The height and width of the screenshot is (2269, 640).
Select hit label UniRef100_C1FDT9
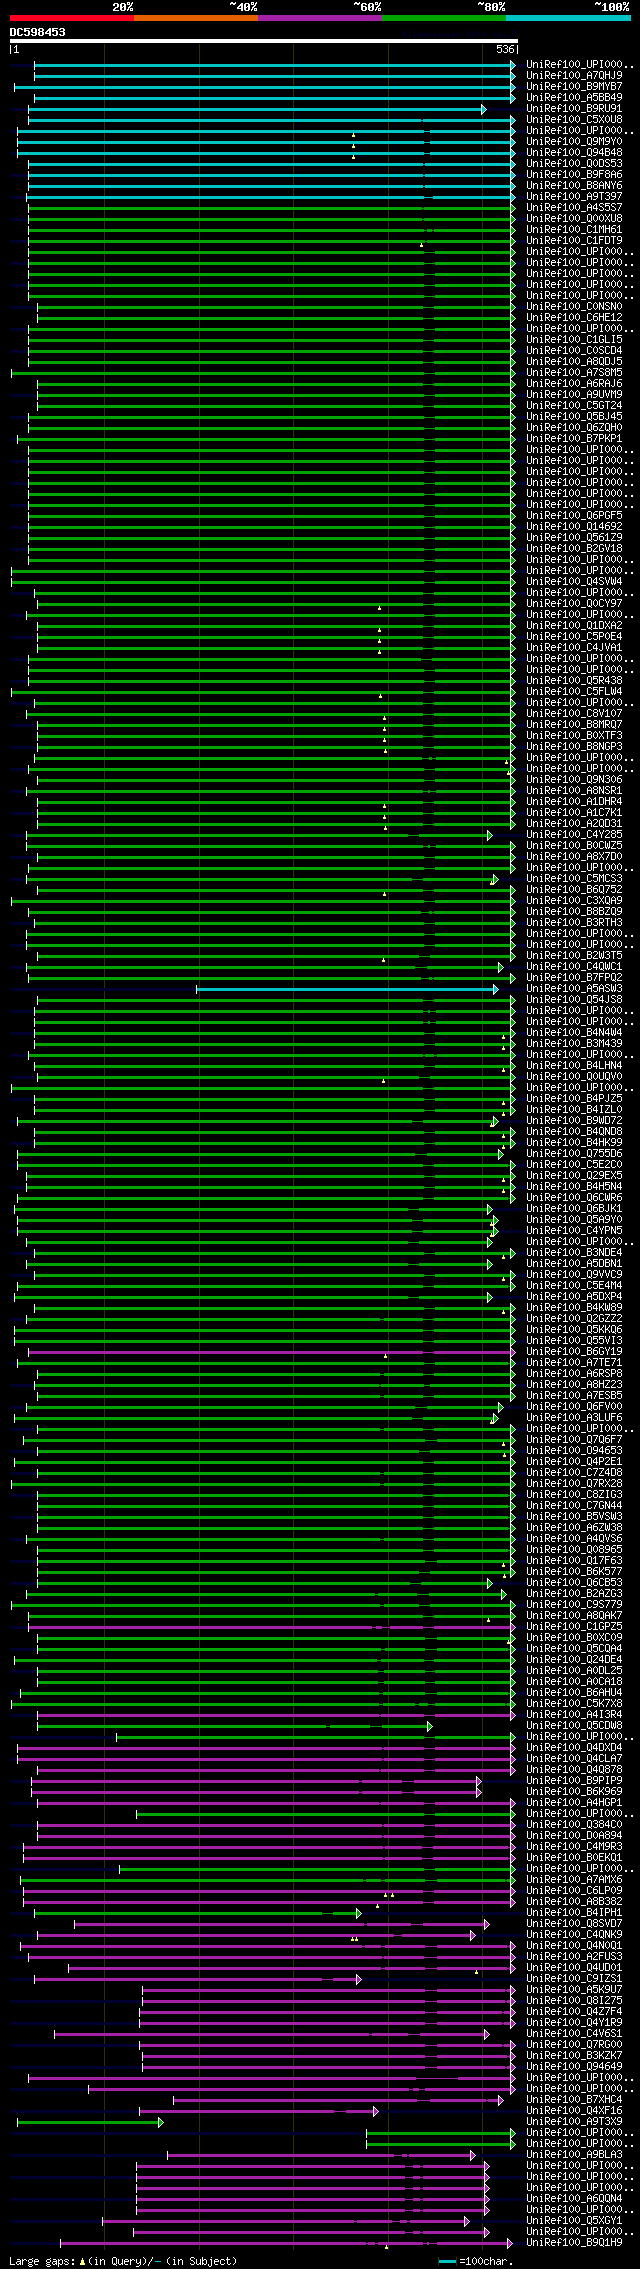(x=574, y=241)
